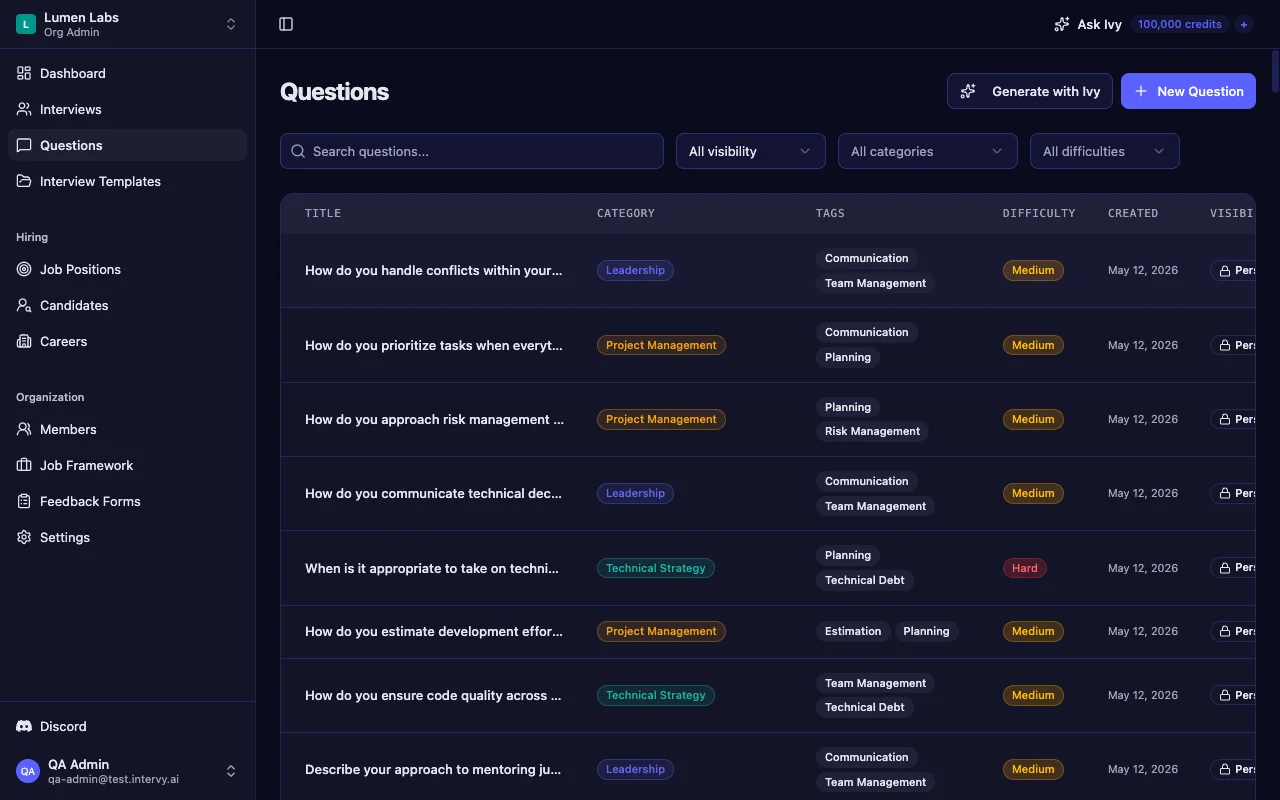Click the Job Positions target icon
The image size is (1280, 800).
(x=24, y=269)
